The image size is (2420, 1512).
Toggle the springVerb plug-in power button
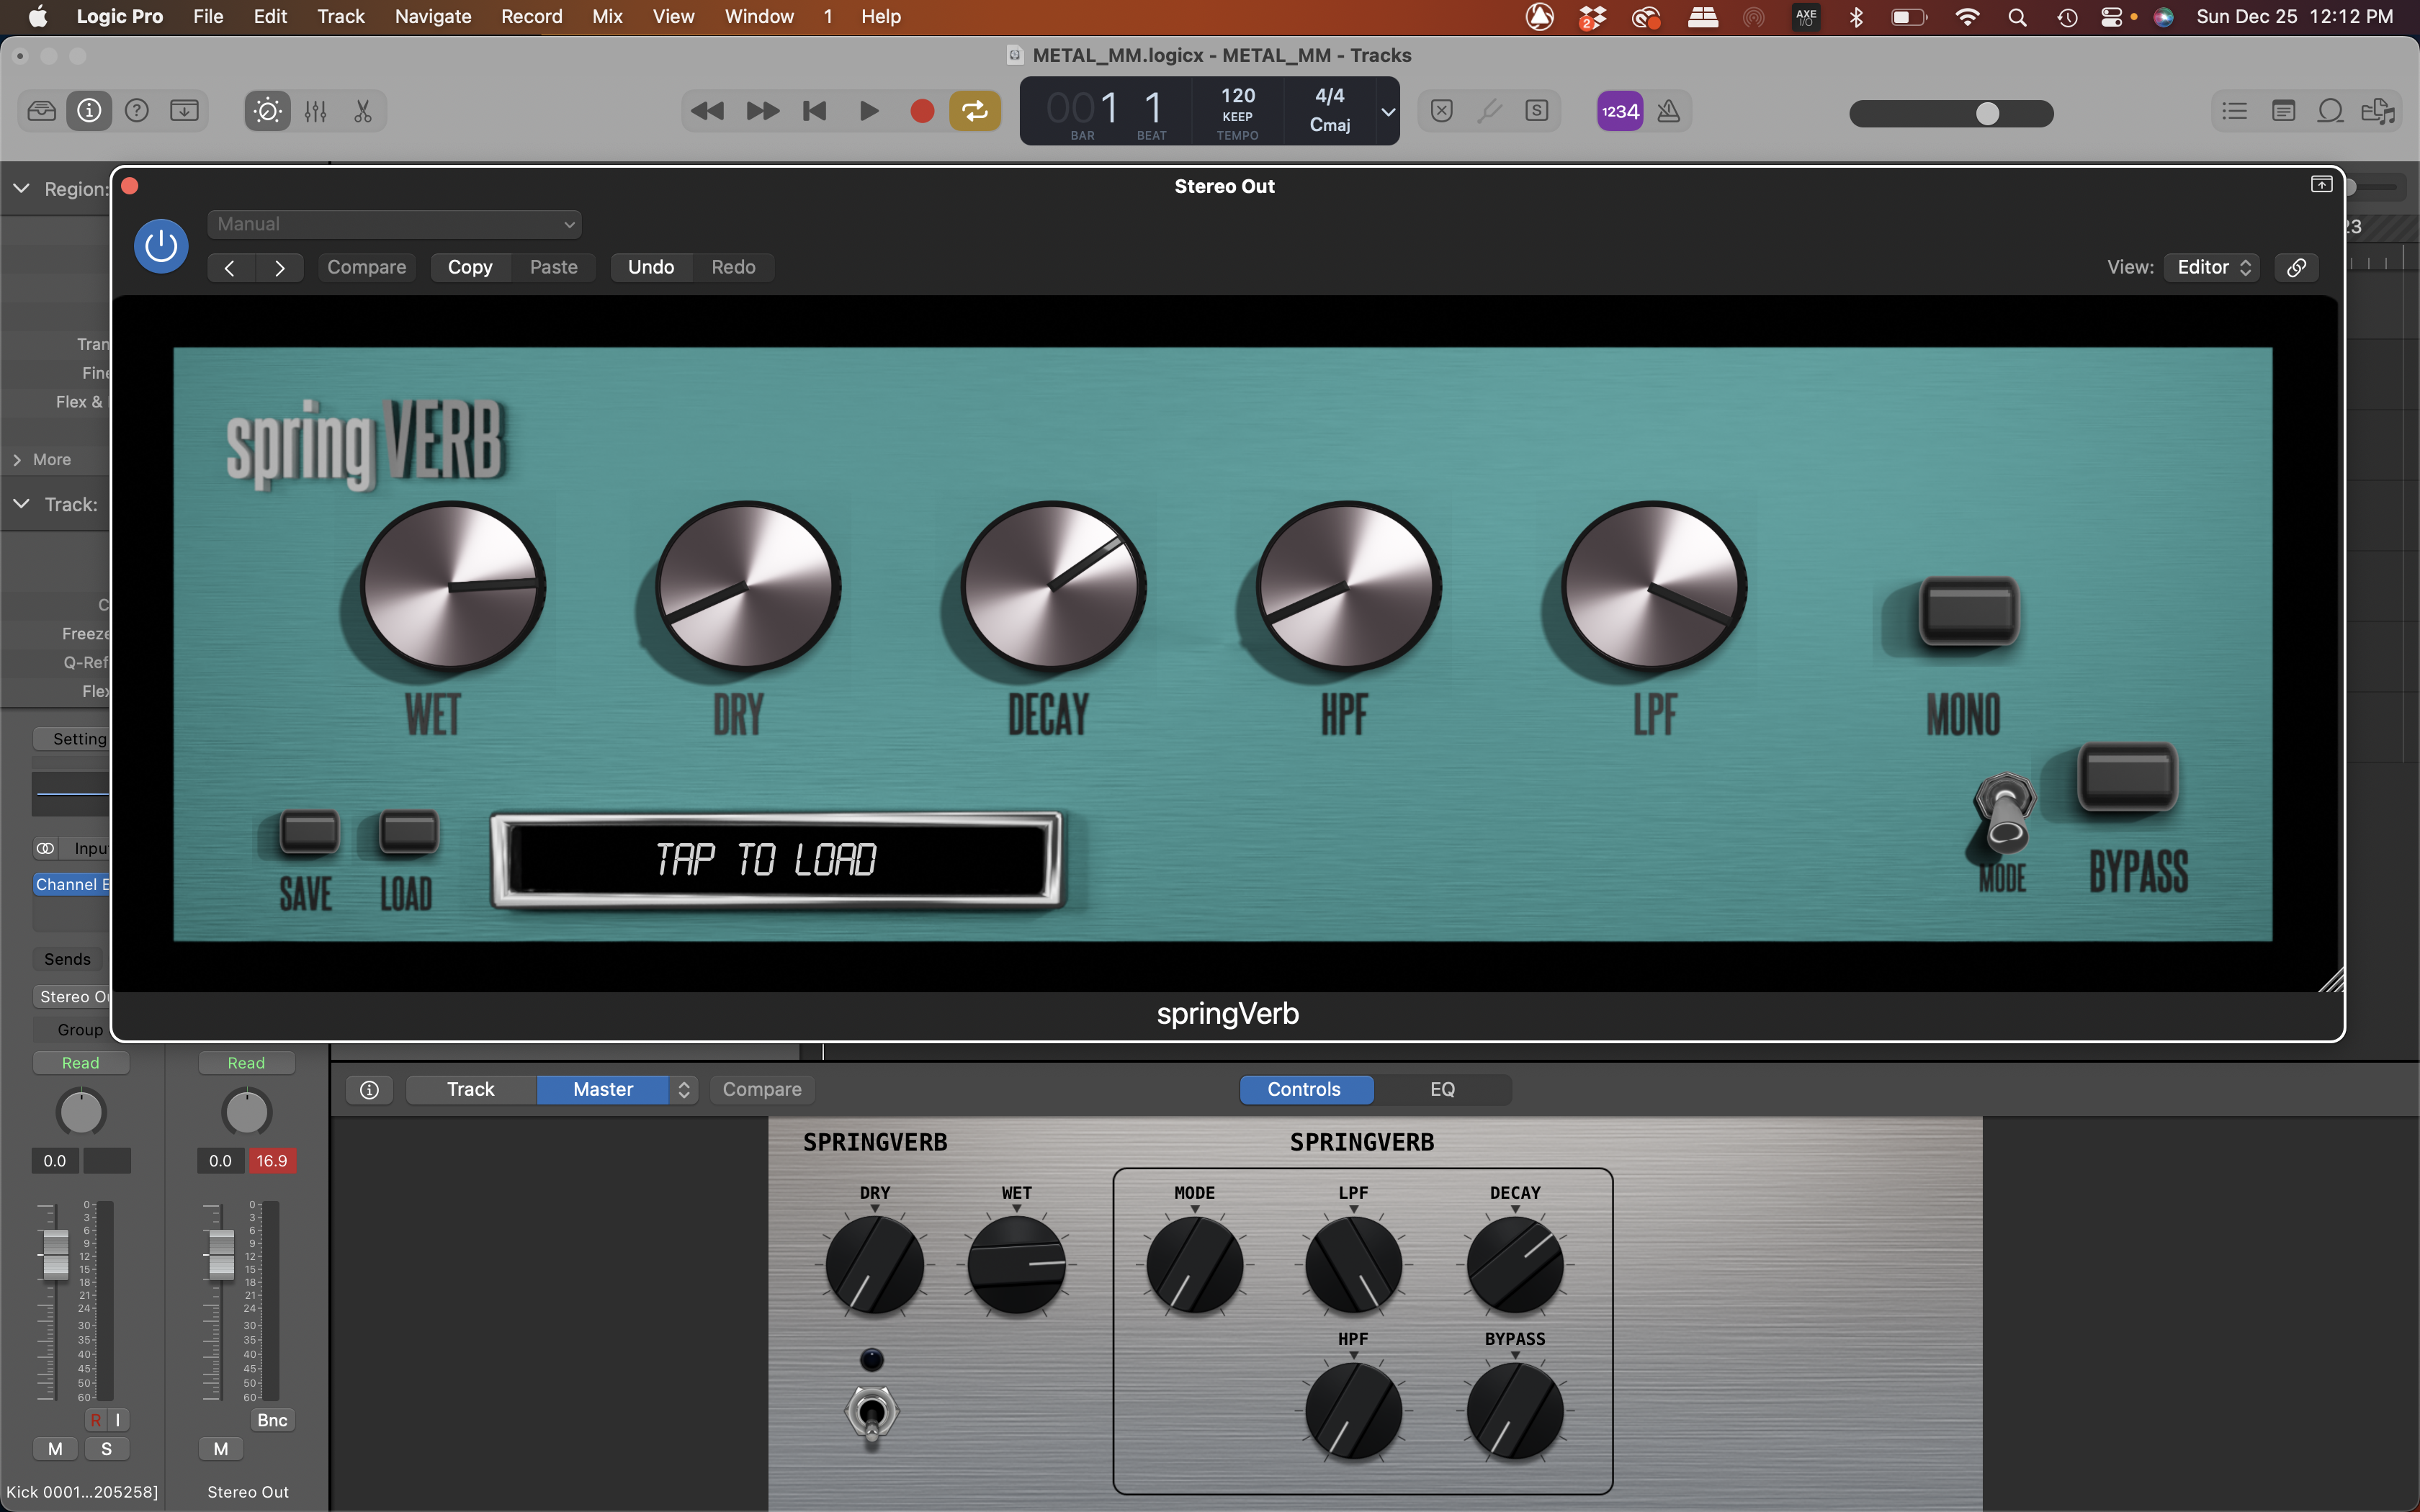pos(161,246)
